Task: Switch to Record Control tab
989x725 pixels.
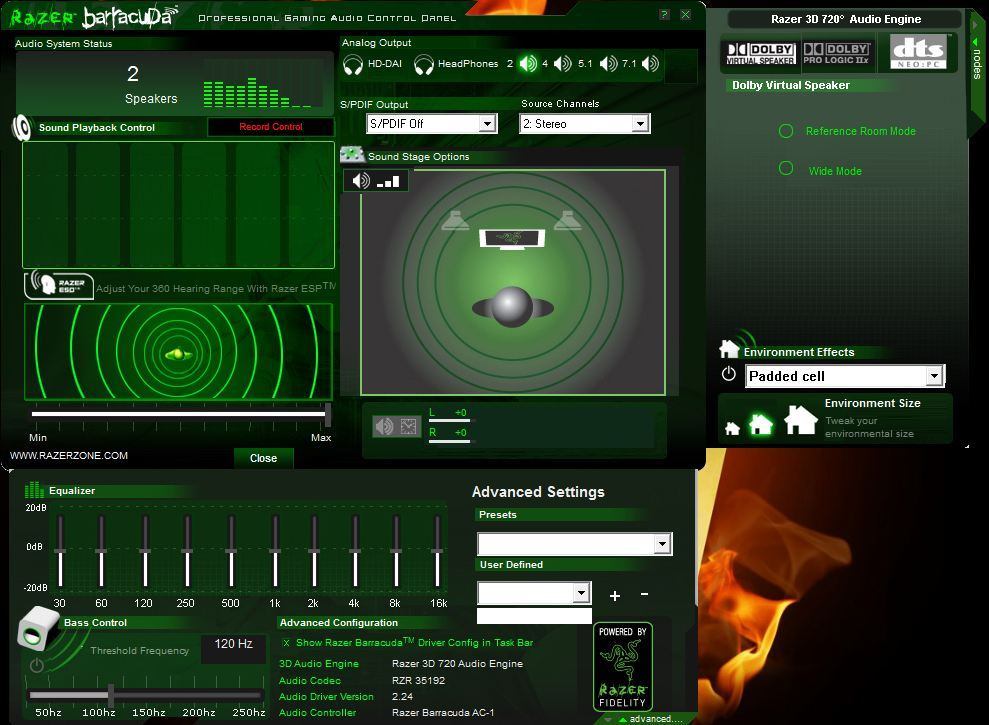Action: [271, 127]
